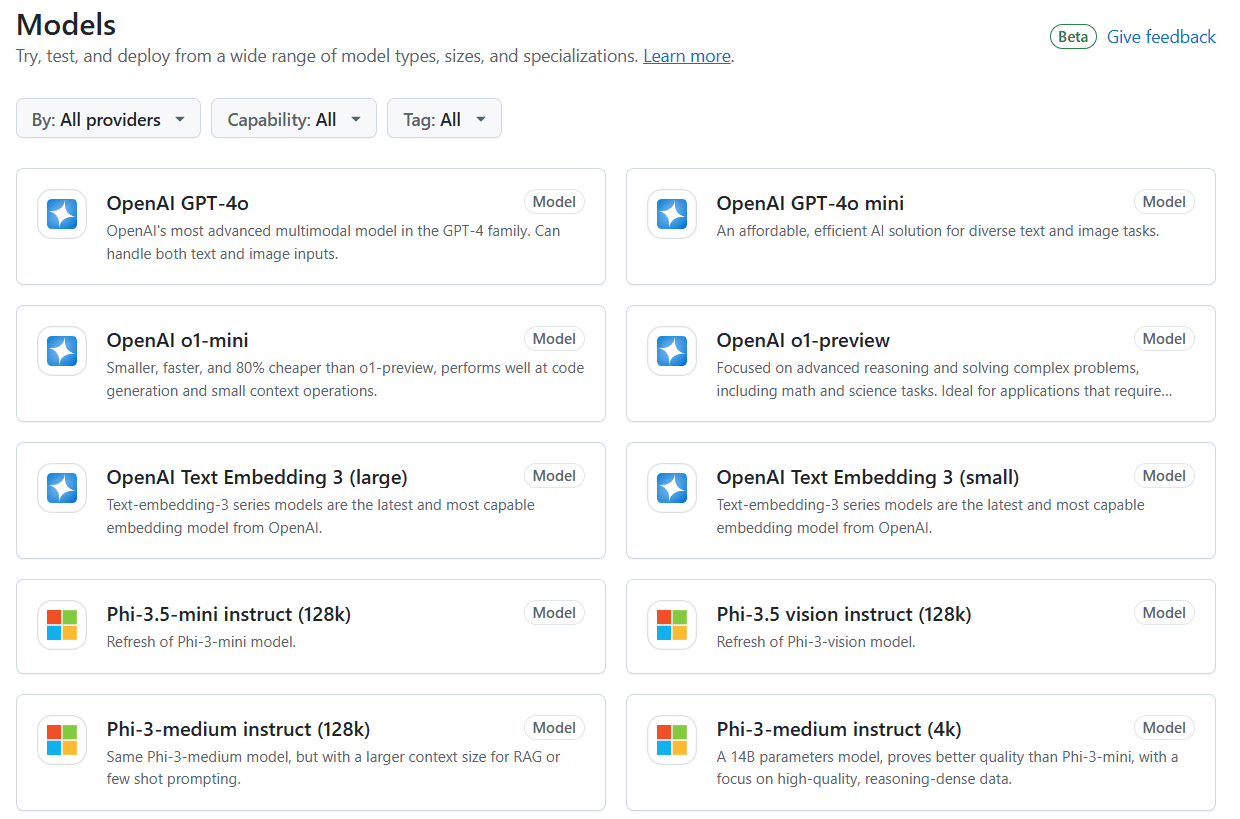Click 'Smaller, faster, and 80% cheaper' description
Image resolution: width=1240 pixels, height=819 pixels.
point(345,379)
